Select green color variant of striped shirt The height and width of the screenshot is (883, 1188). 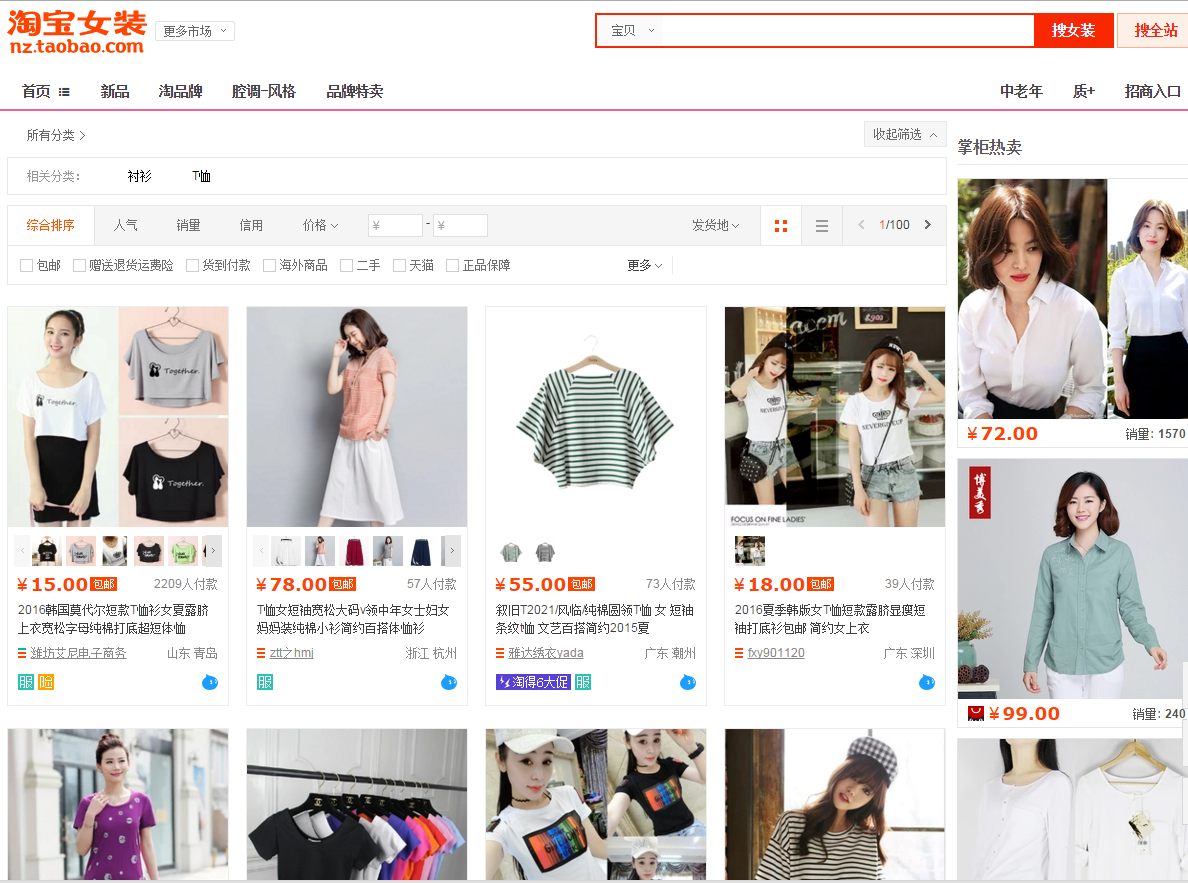click(511, 552)
